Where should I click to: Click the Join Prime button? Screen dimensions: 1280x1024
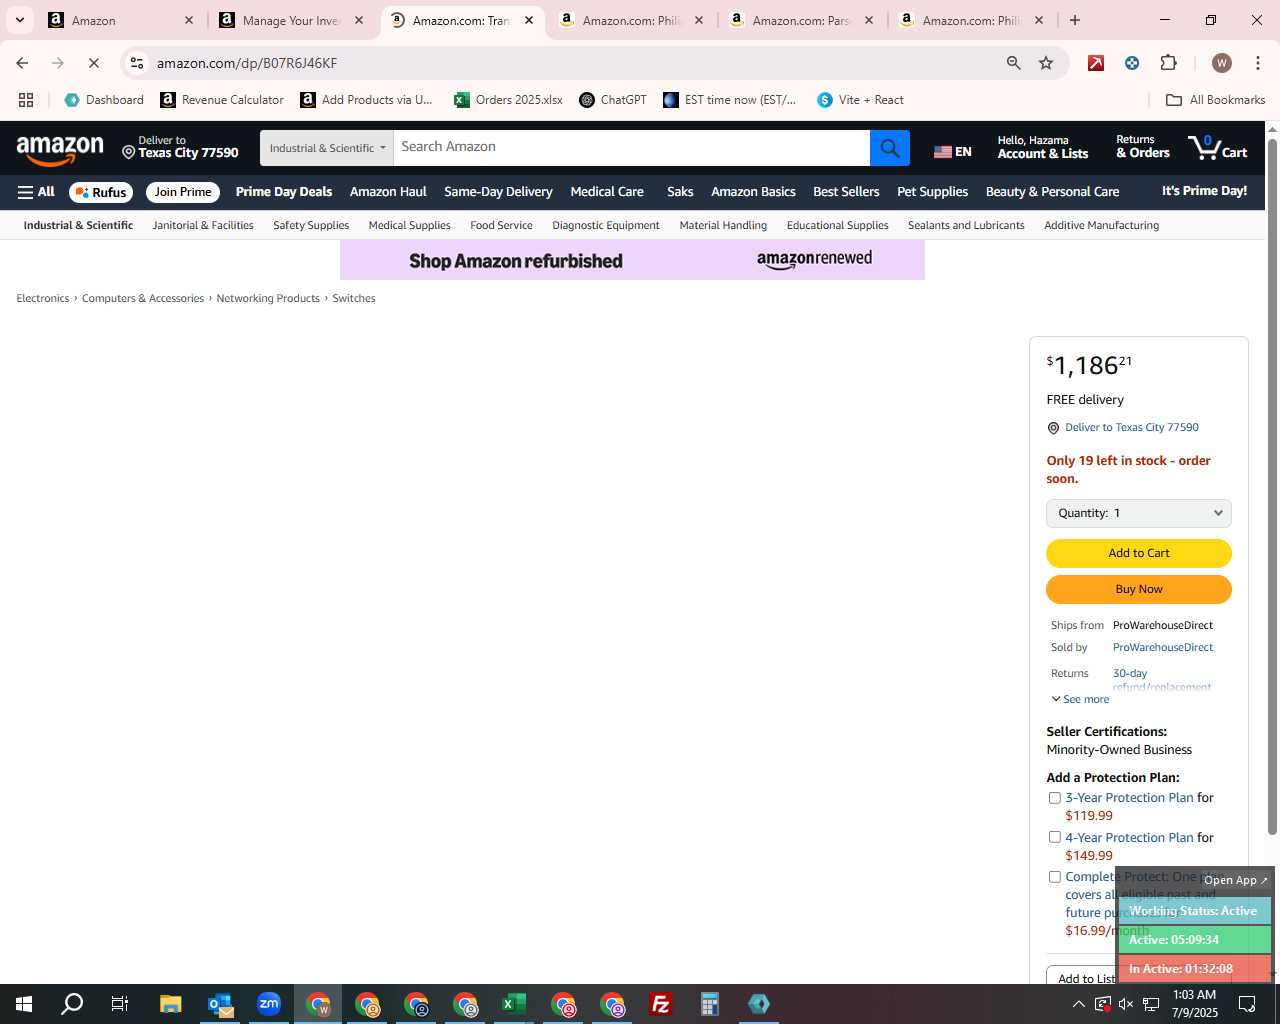183,192
